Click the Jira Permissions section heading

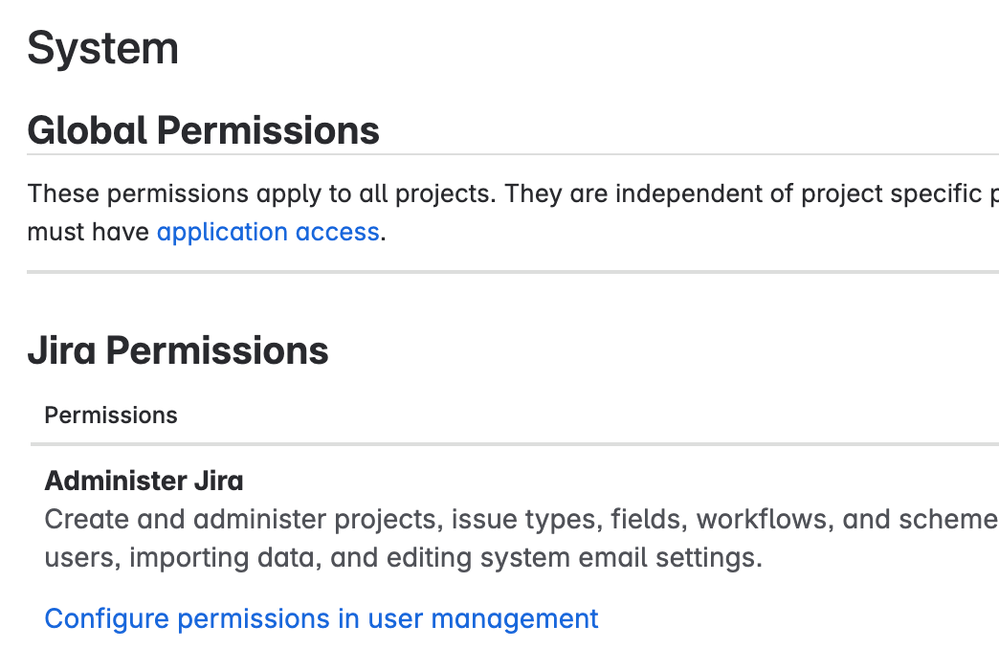pyautogui.click(x=178, y=351)
